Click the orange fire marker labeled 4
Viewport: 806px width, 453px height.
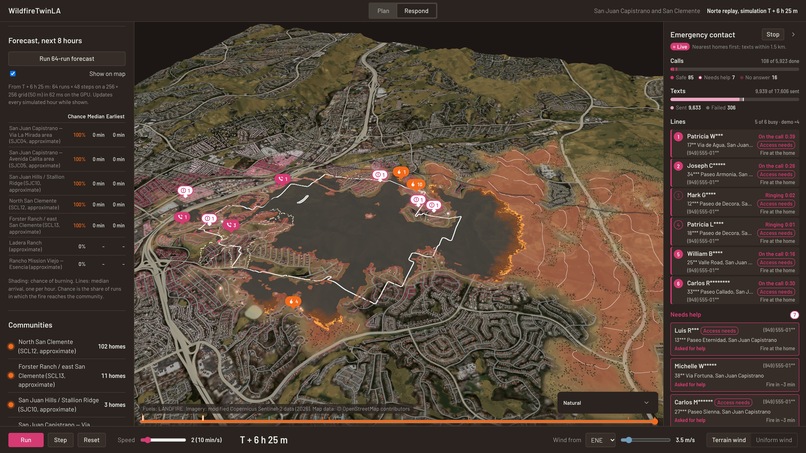click(x=292, y=301)
